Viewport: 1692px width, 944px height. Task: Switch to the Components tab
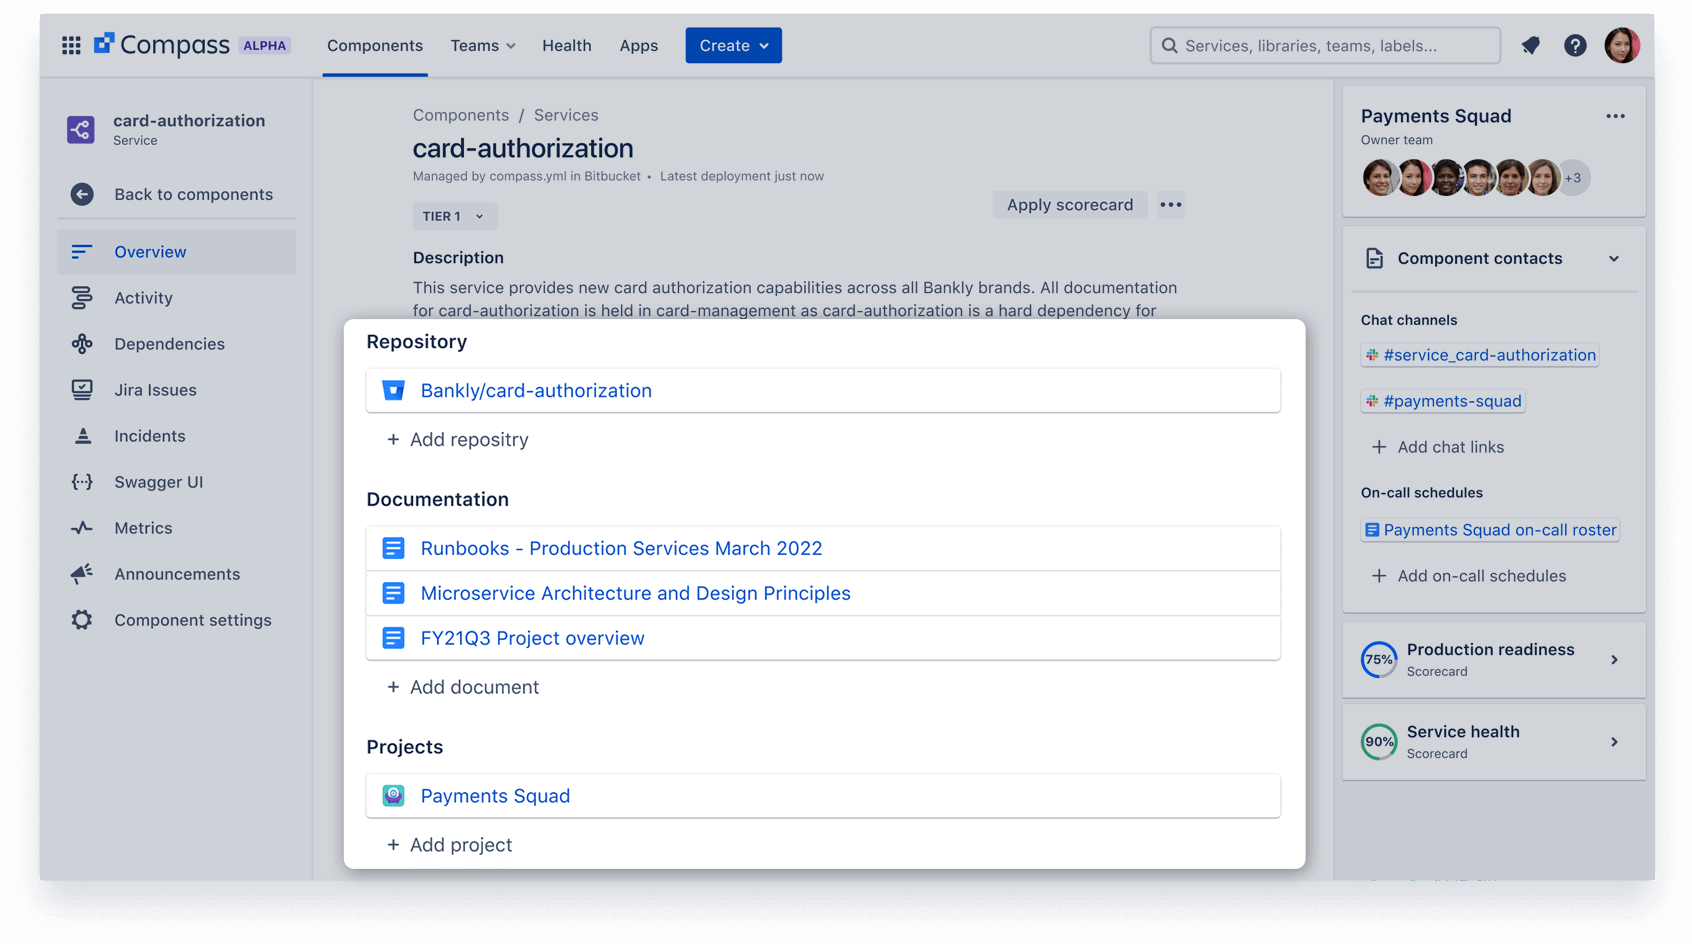pos(375,46)
